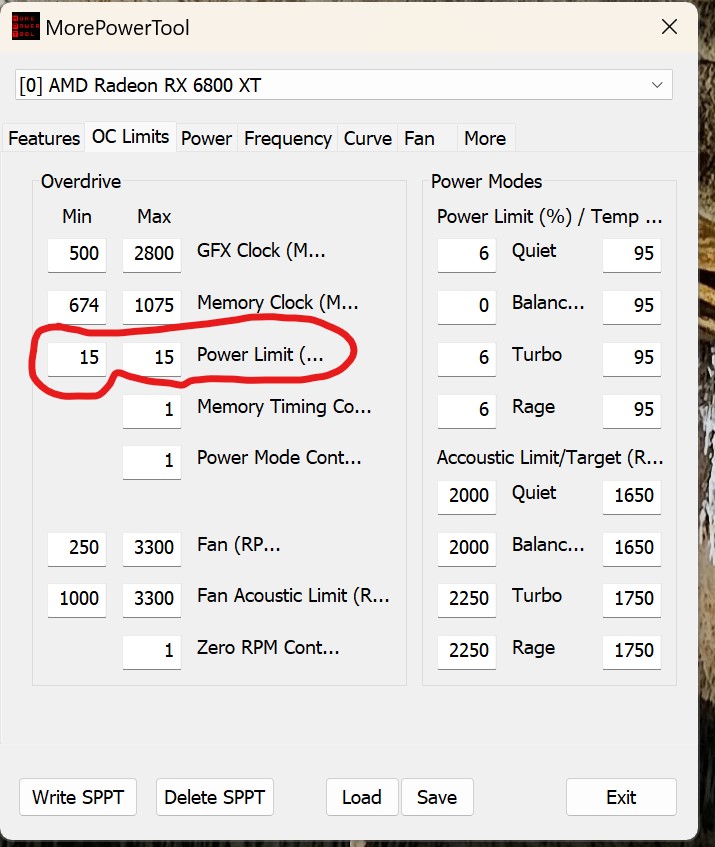The image size is (715, 847).
Task: Edit the Turbo acoustic target field
Action: point(632,599)
